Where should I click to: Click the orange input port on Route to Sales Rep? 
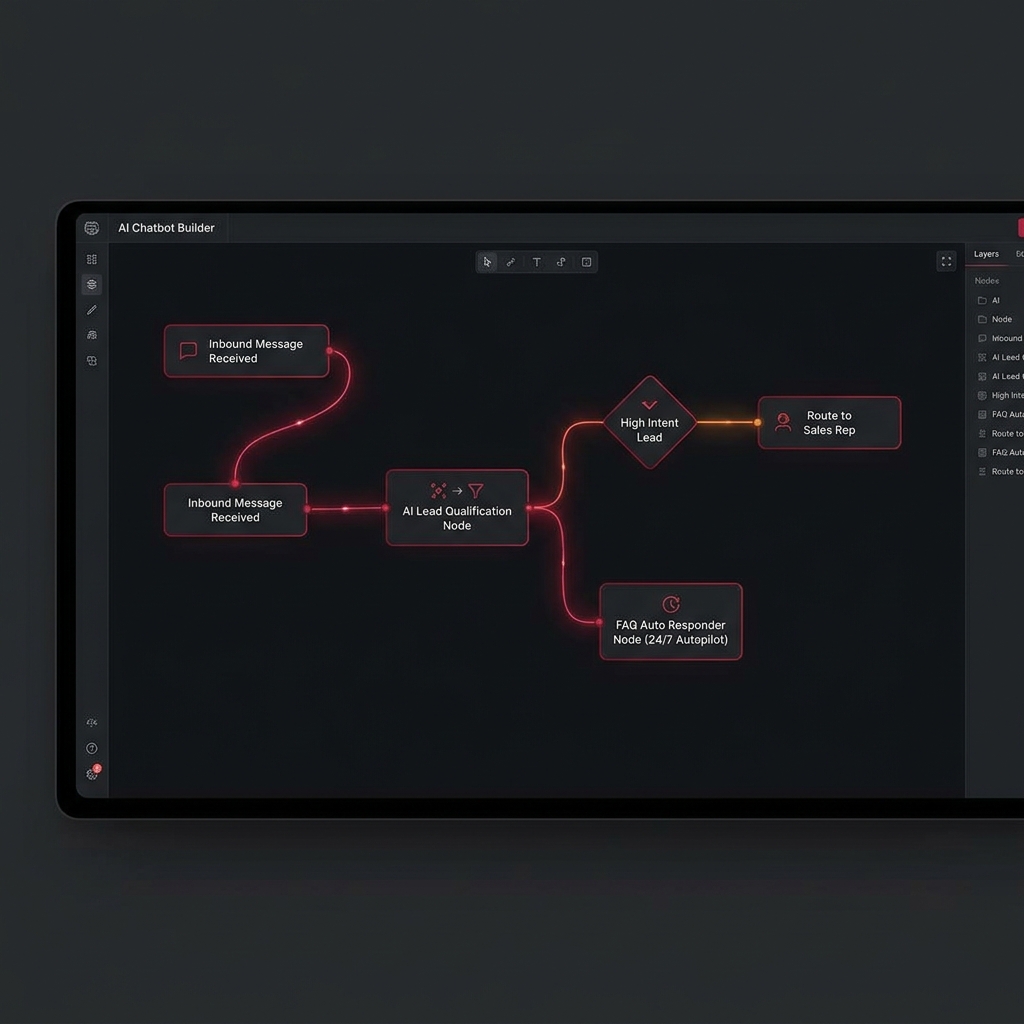click(x=758, y=423)
